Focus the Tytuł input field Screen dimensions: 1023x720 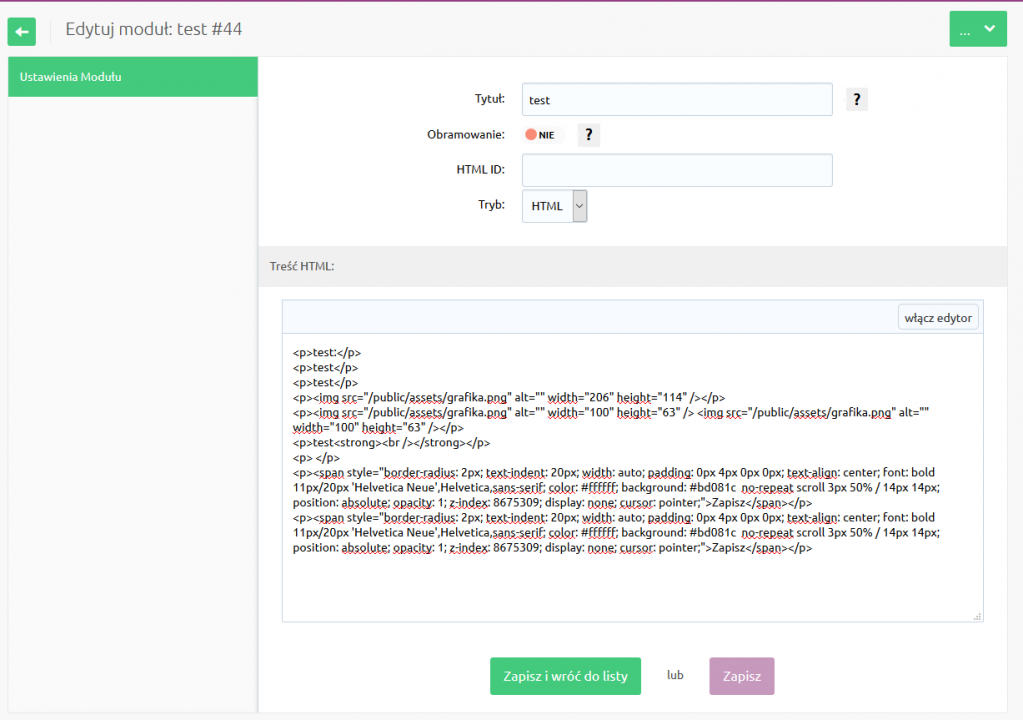pos(677,100)
